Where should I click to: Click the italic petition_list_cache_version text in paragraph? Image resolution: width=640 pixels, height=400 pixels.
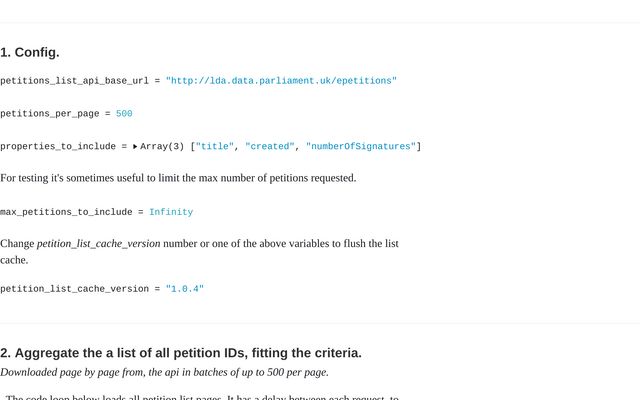tap(98, 243)
